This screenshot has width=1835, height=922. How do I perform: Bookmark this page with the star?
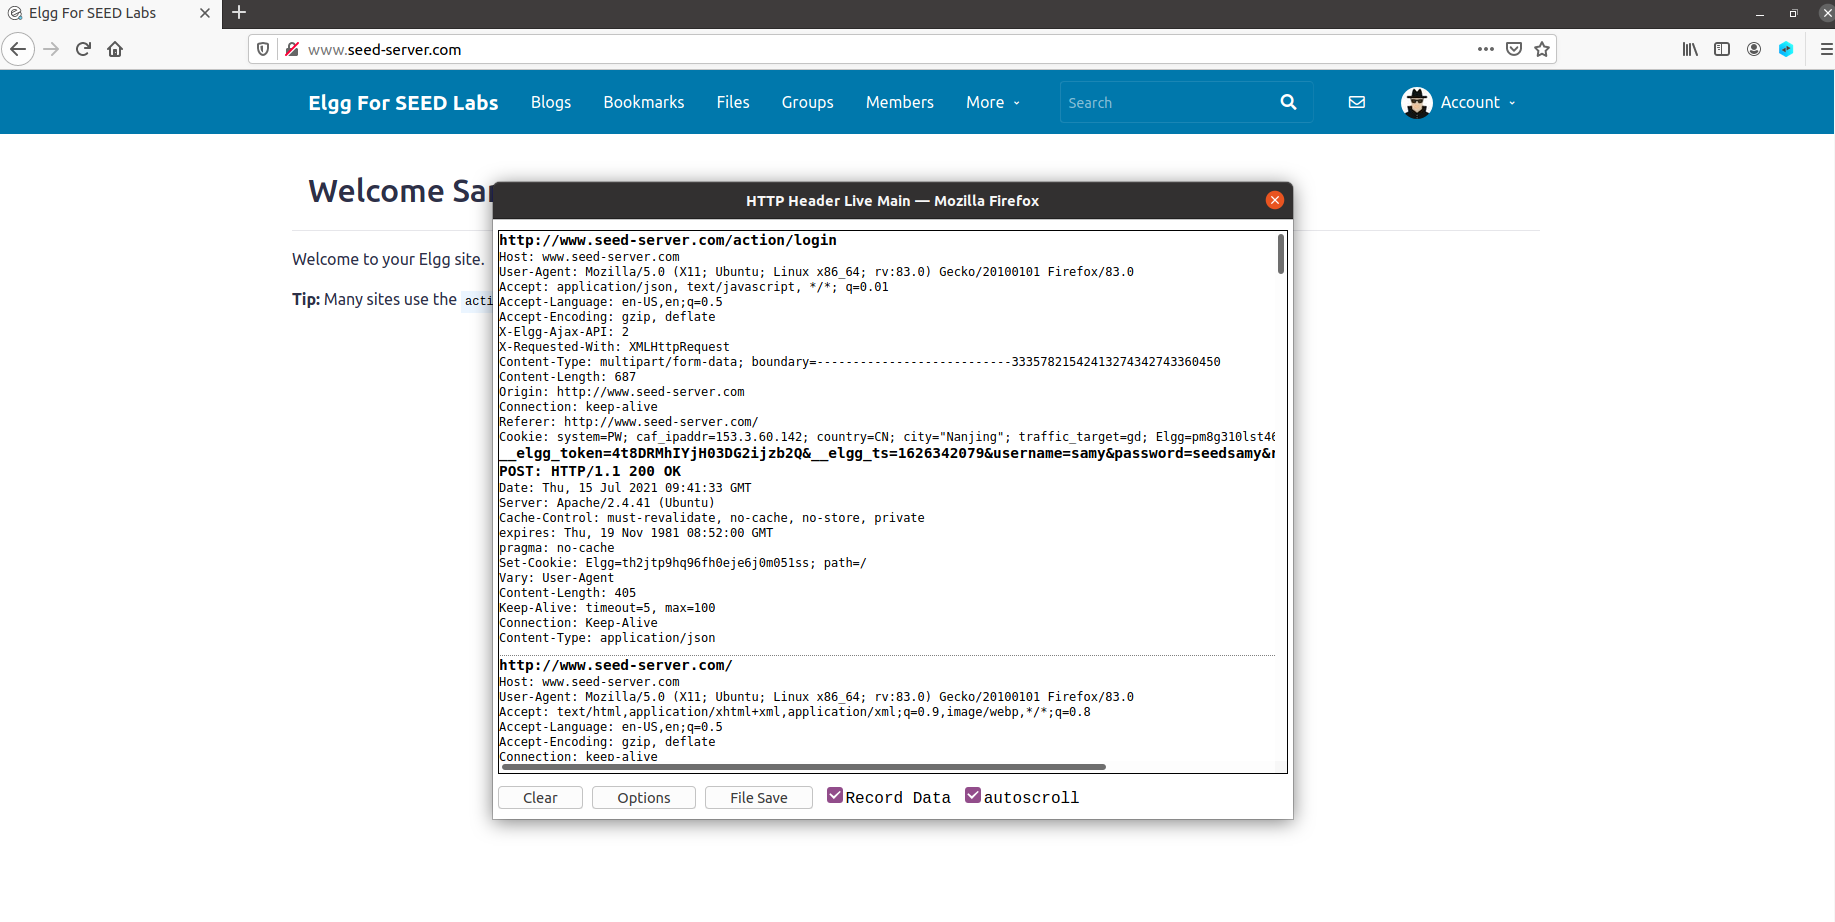click(1542, 49)
